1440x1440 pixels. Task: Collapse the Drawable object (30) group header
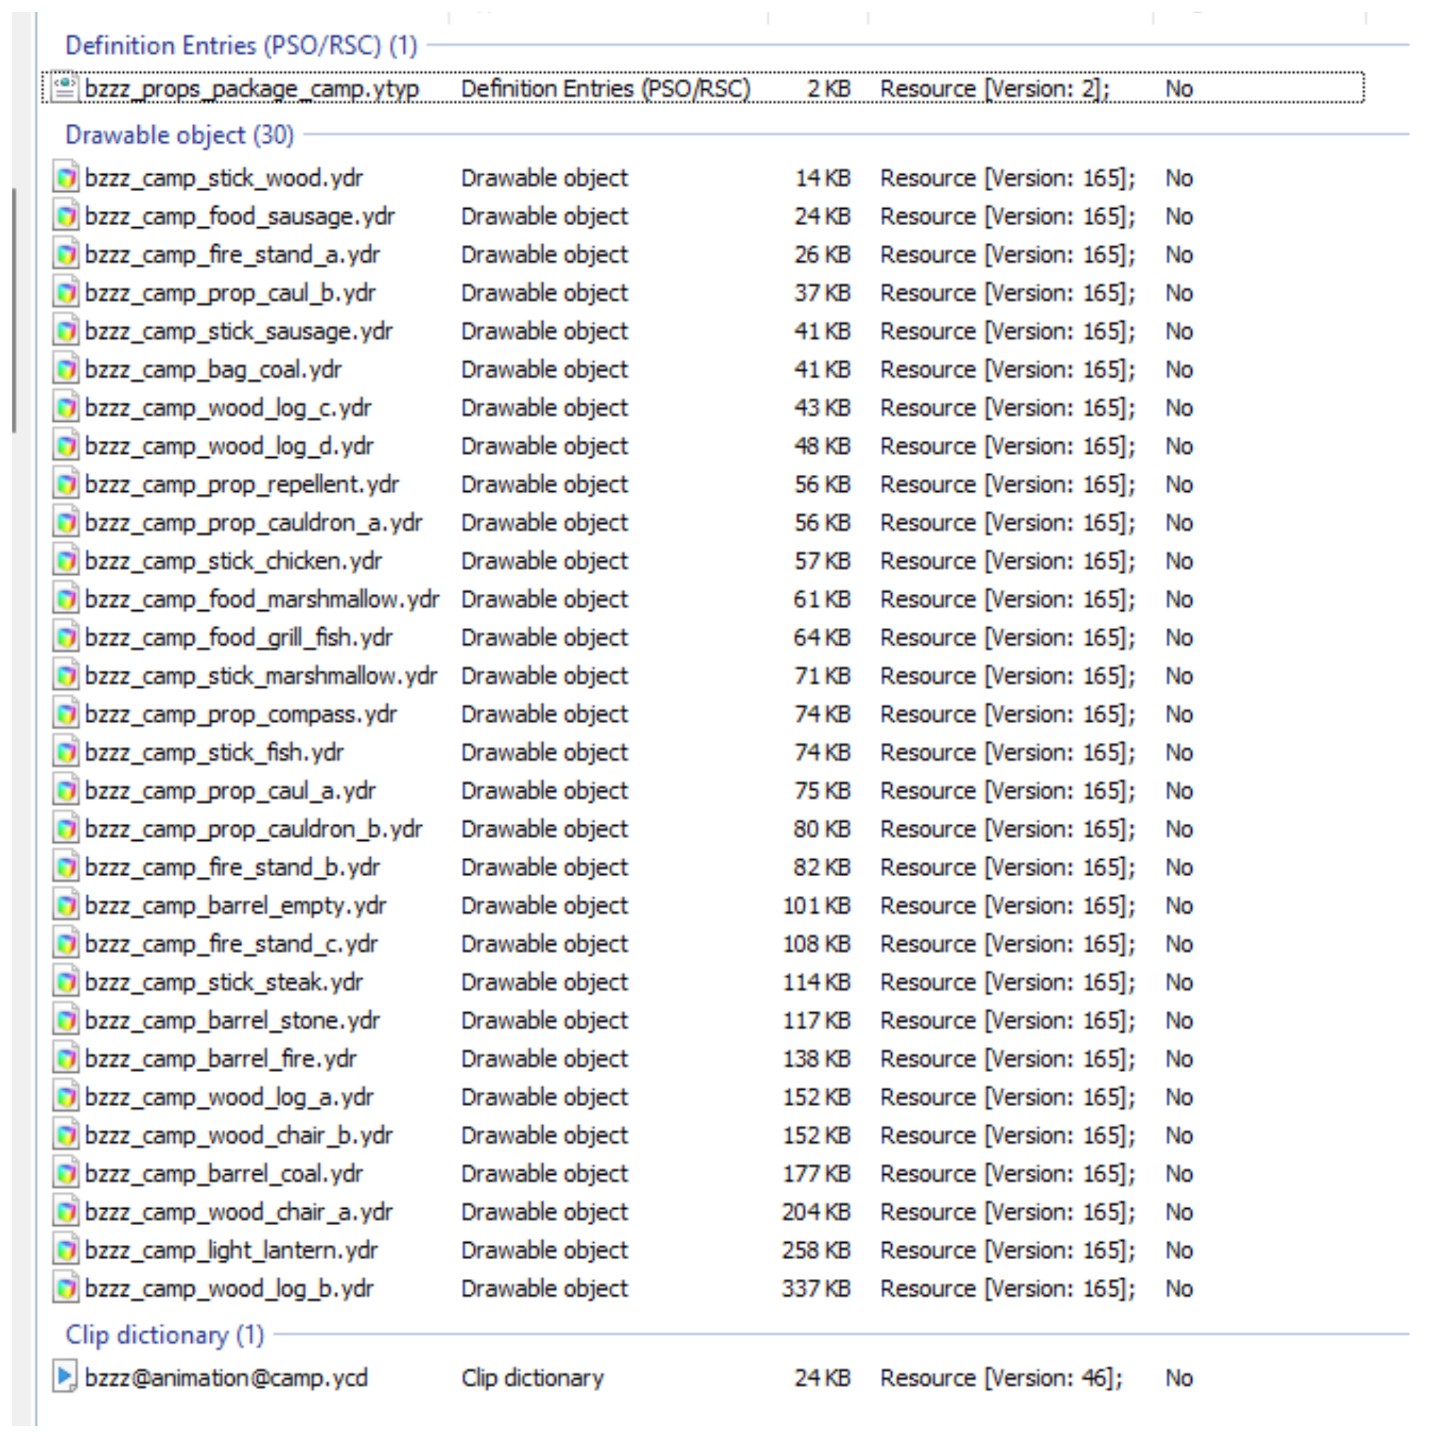[x=180, y=134]
